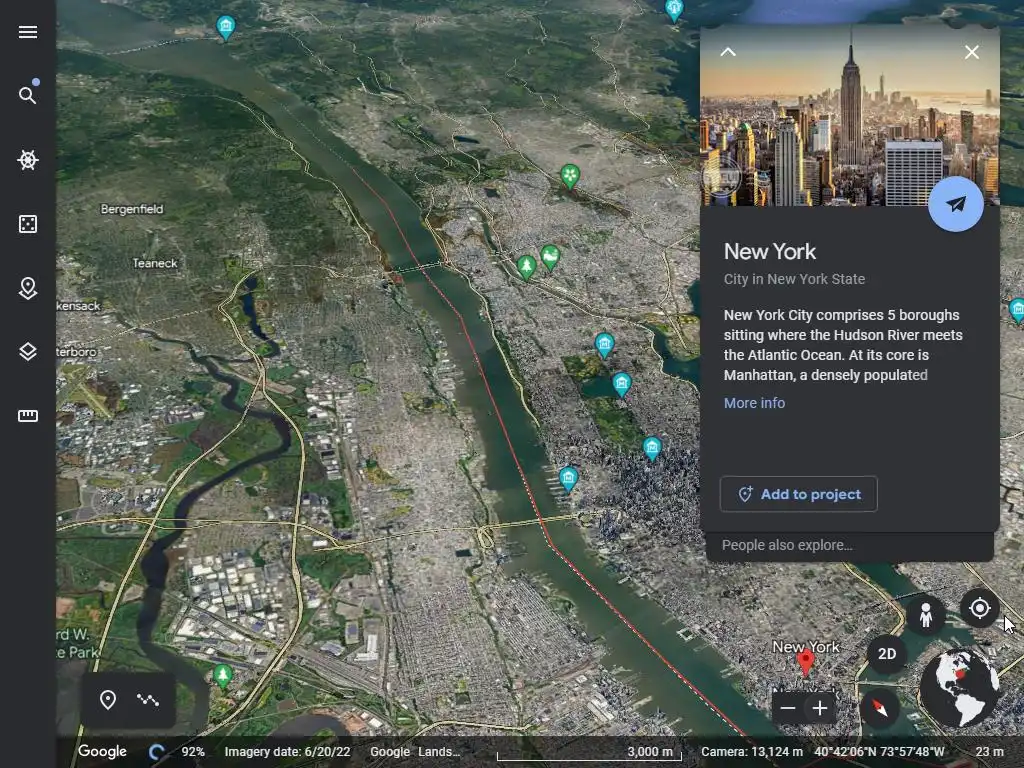Click the red New York placemark pin

(806, 663)
